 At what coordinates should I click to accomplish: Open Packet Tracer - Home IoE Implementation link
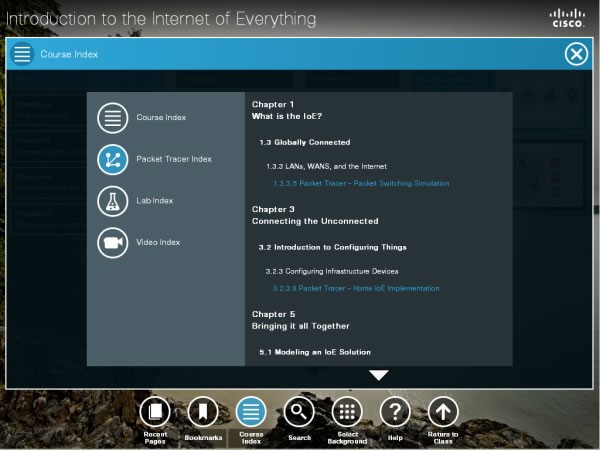pos(356,288)
